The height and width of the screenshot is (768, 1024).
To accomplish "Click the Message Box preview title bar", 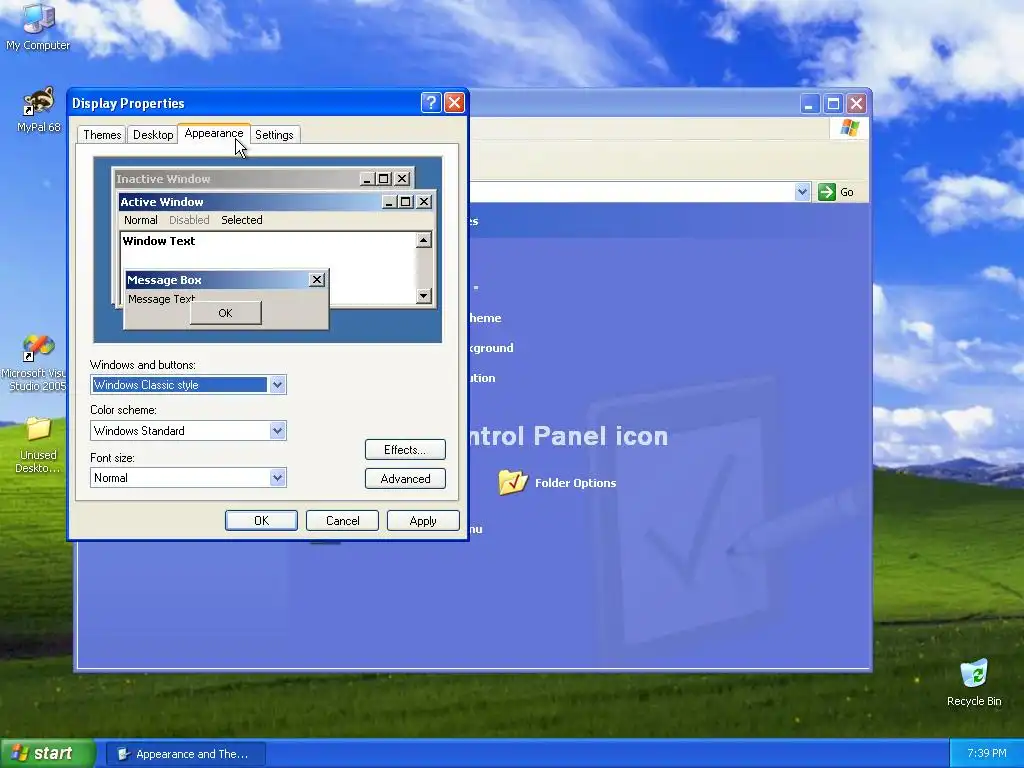I will click(225, 280).
